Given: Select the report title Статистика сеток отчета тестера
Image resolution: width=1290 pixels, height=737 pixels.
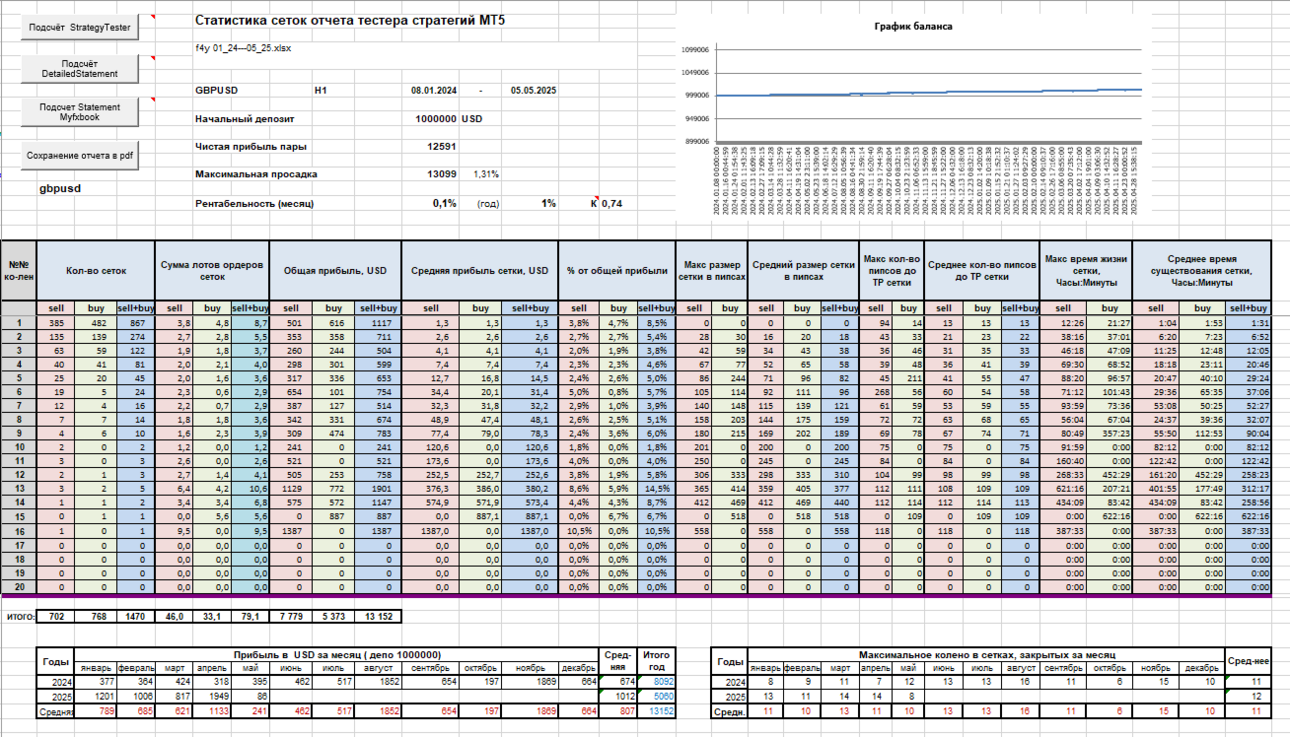Looking at the screenshot, I should pyautogui.click(x=352, y=20).
